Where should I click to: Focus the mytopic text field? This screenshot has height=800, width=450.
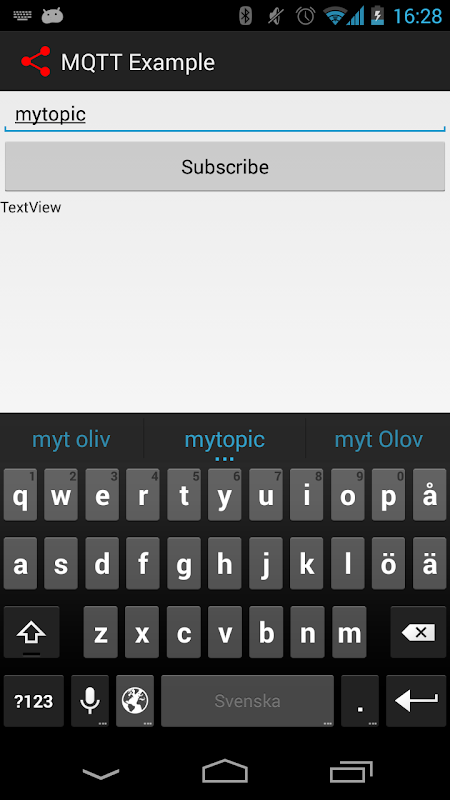[x=225, y=115]
